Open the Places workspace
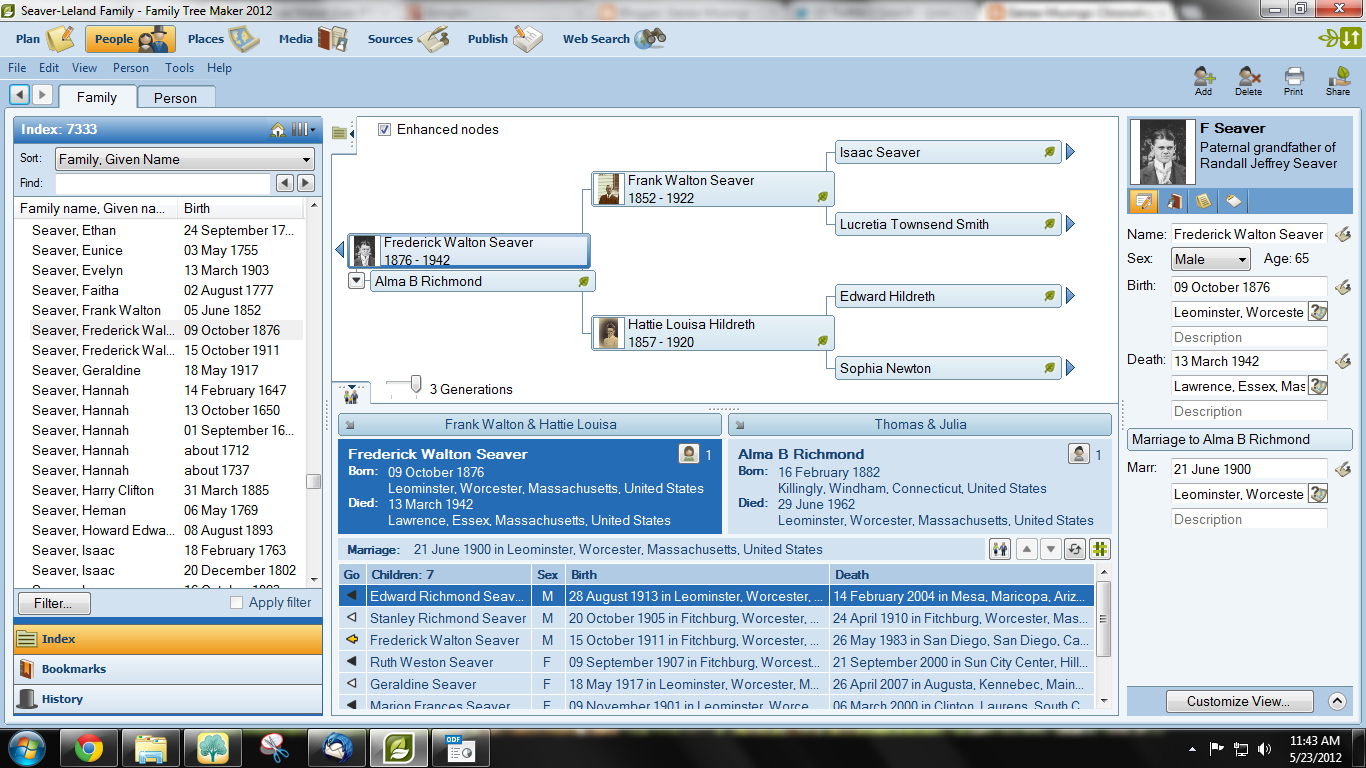 click(222, 39)
